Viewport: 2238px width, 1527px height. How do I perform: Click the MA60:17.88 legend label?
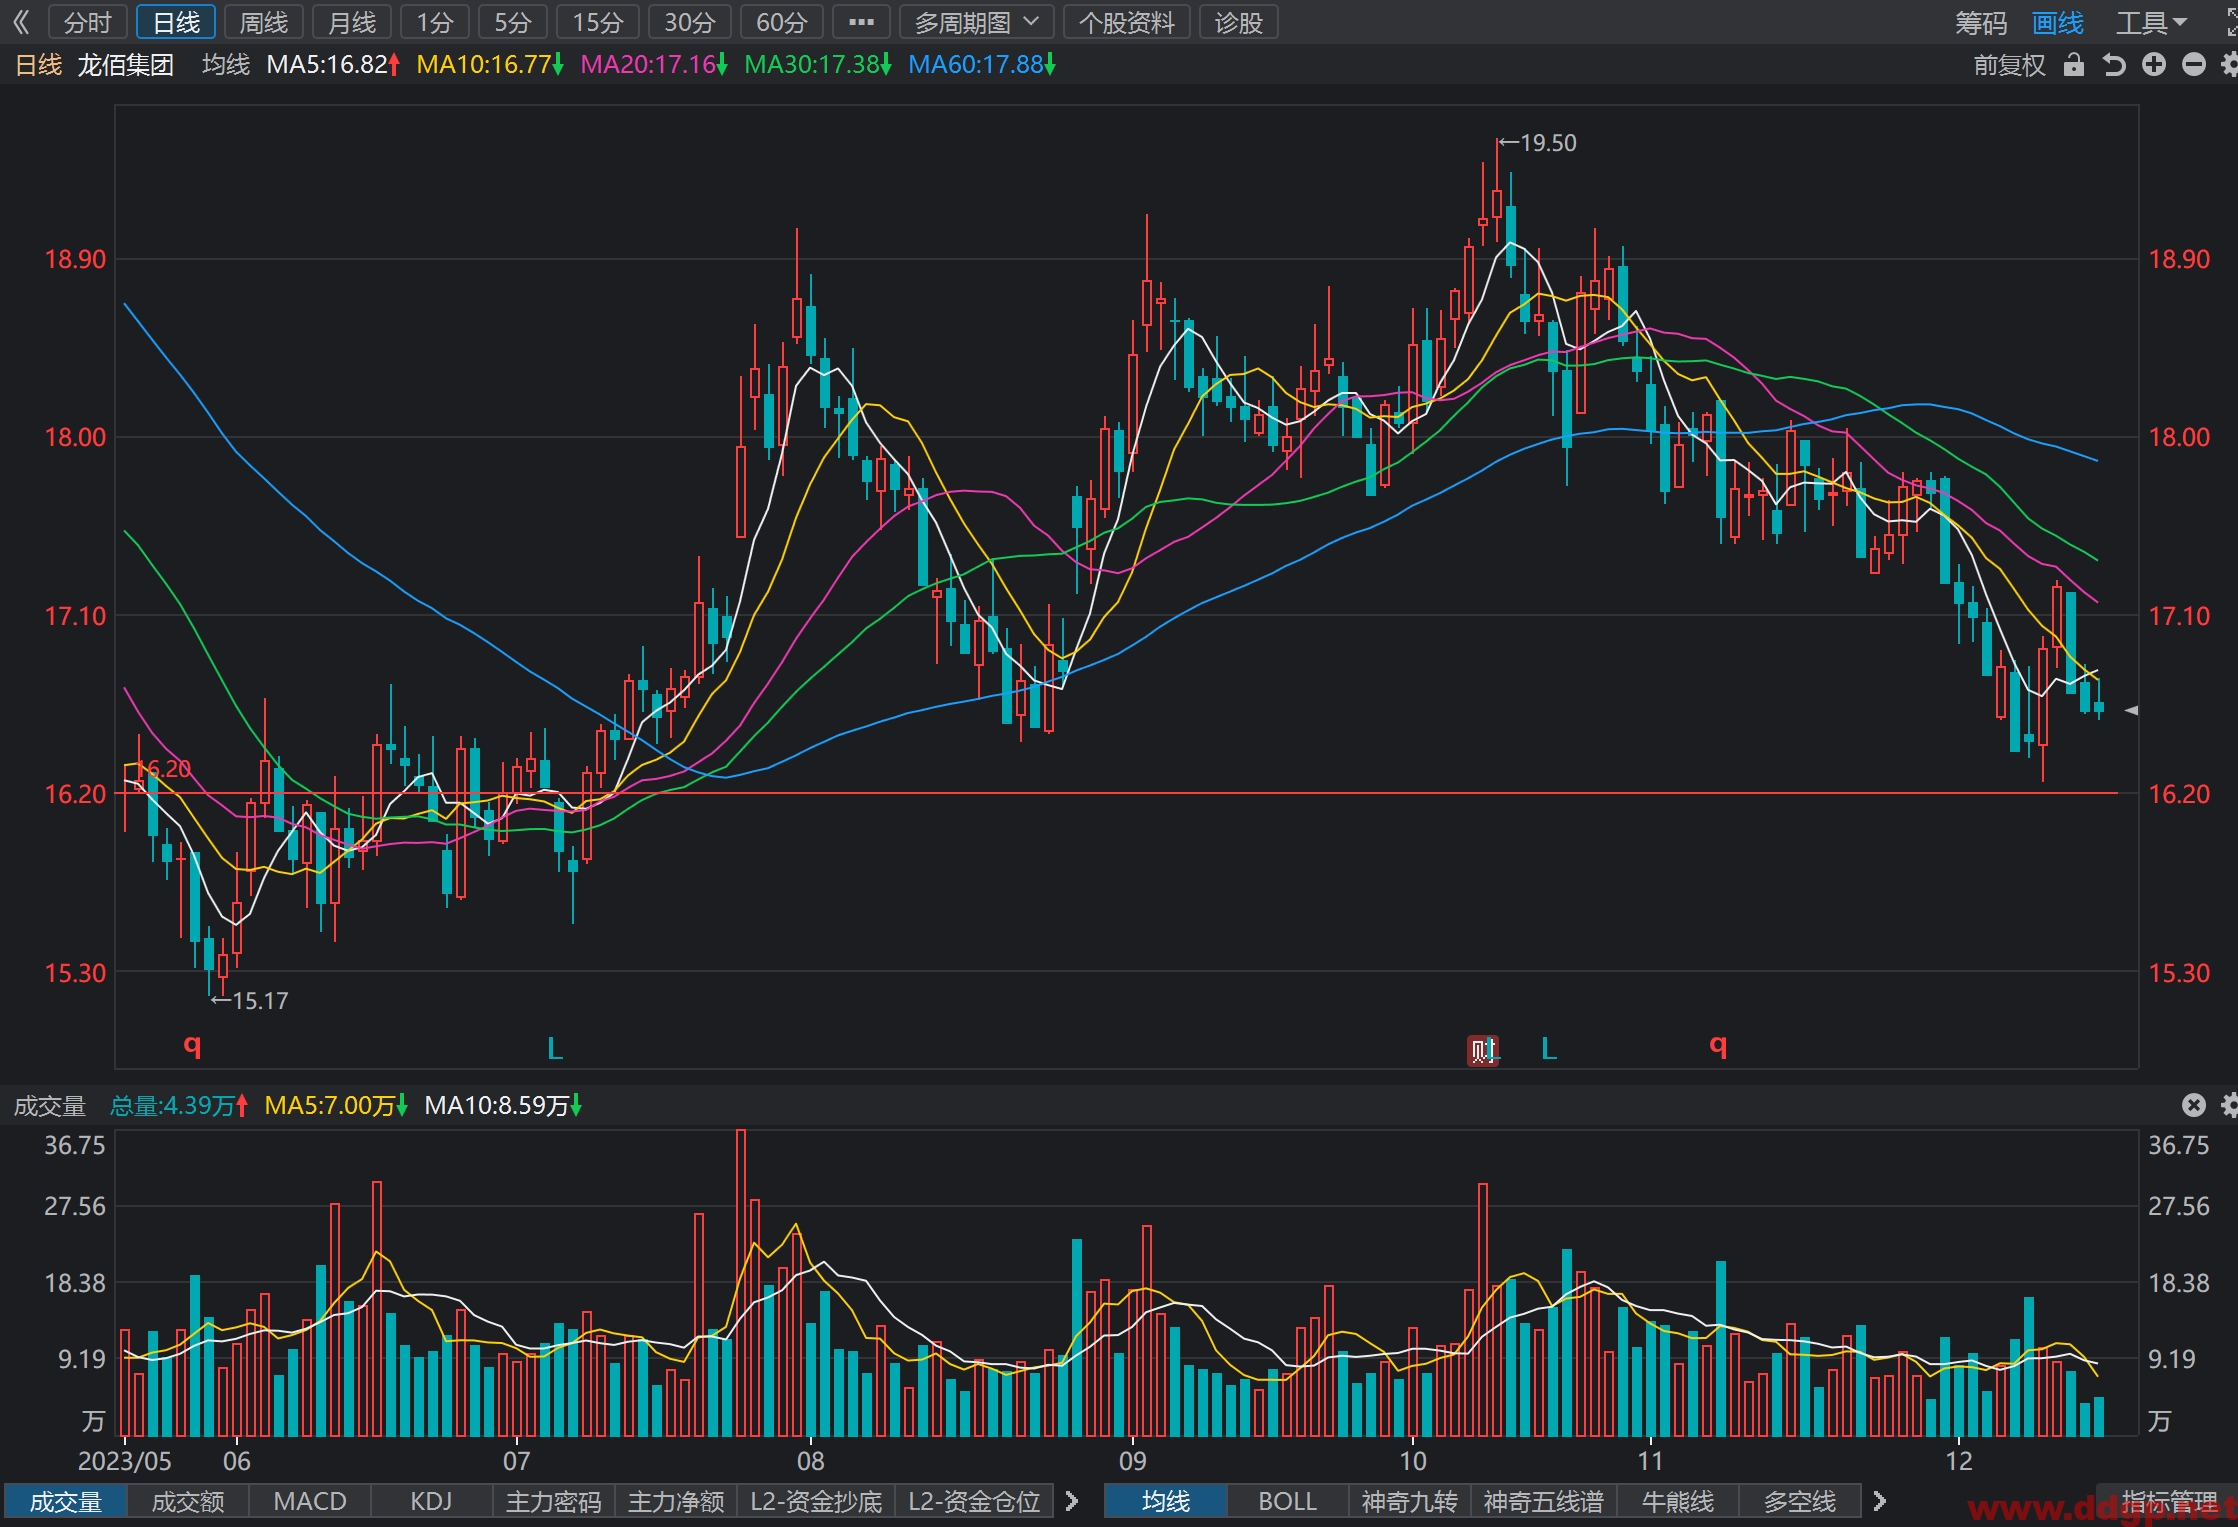(982, 65)
